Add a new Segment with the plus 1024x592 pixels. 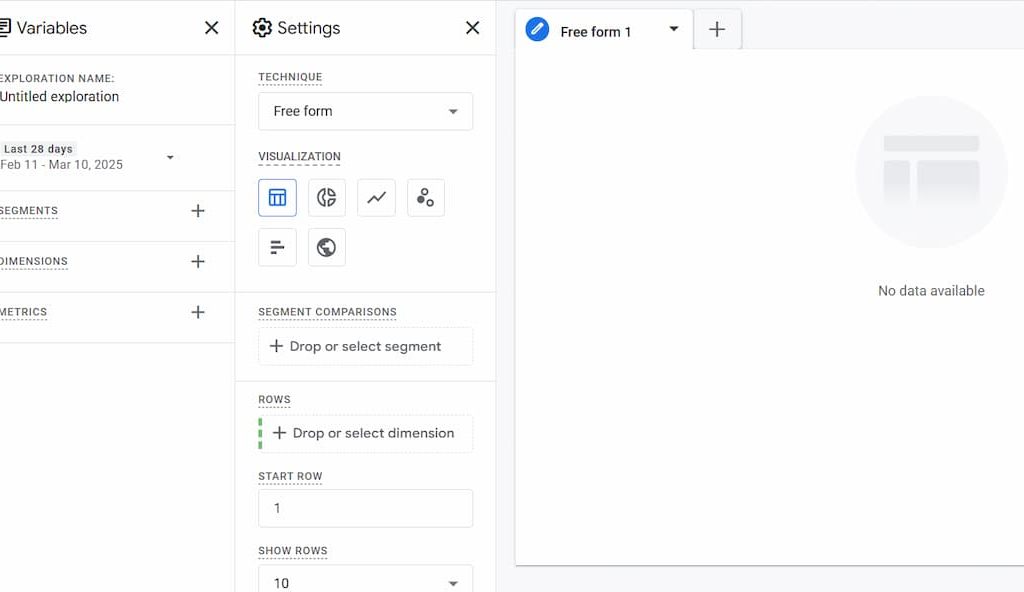click(197, 212)
